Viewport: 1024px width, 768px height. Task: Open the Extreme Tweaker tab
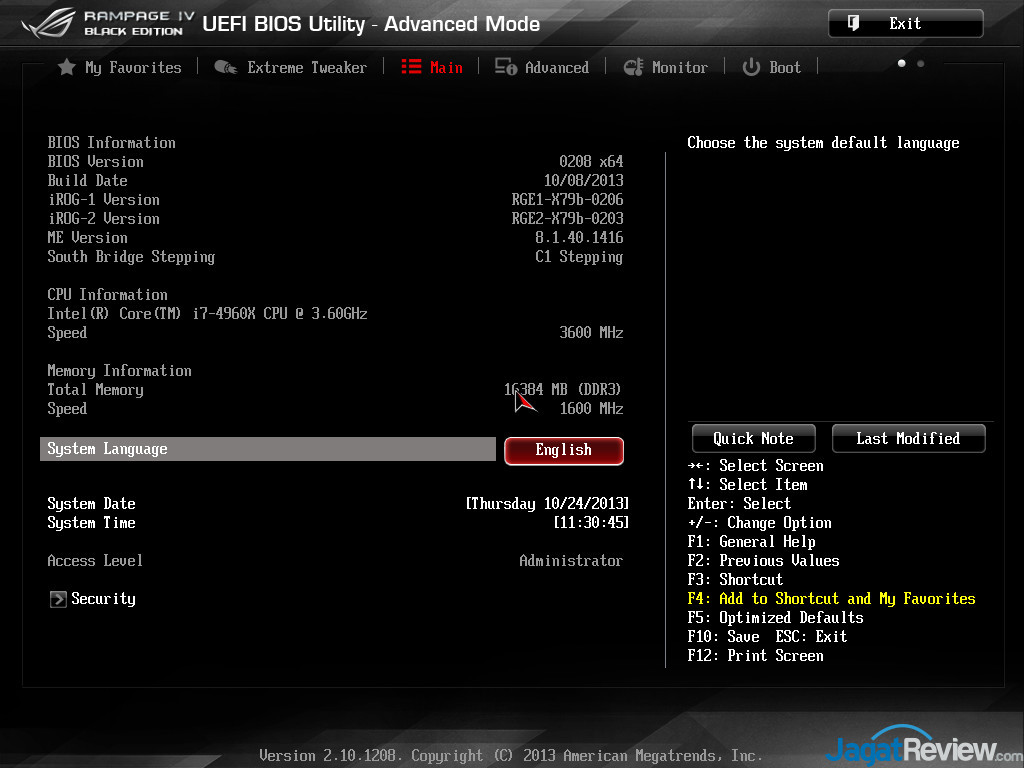coord(307,68)
